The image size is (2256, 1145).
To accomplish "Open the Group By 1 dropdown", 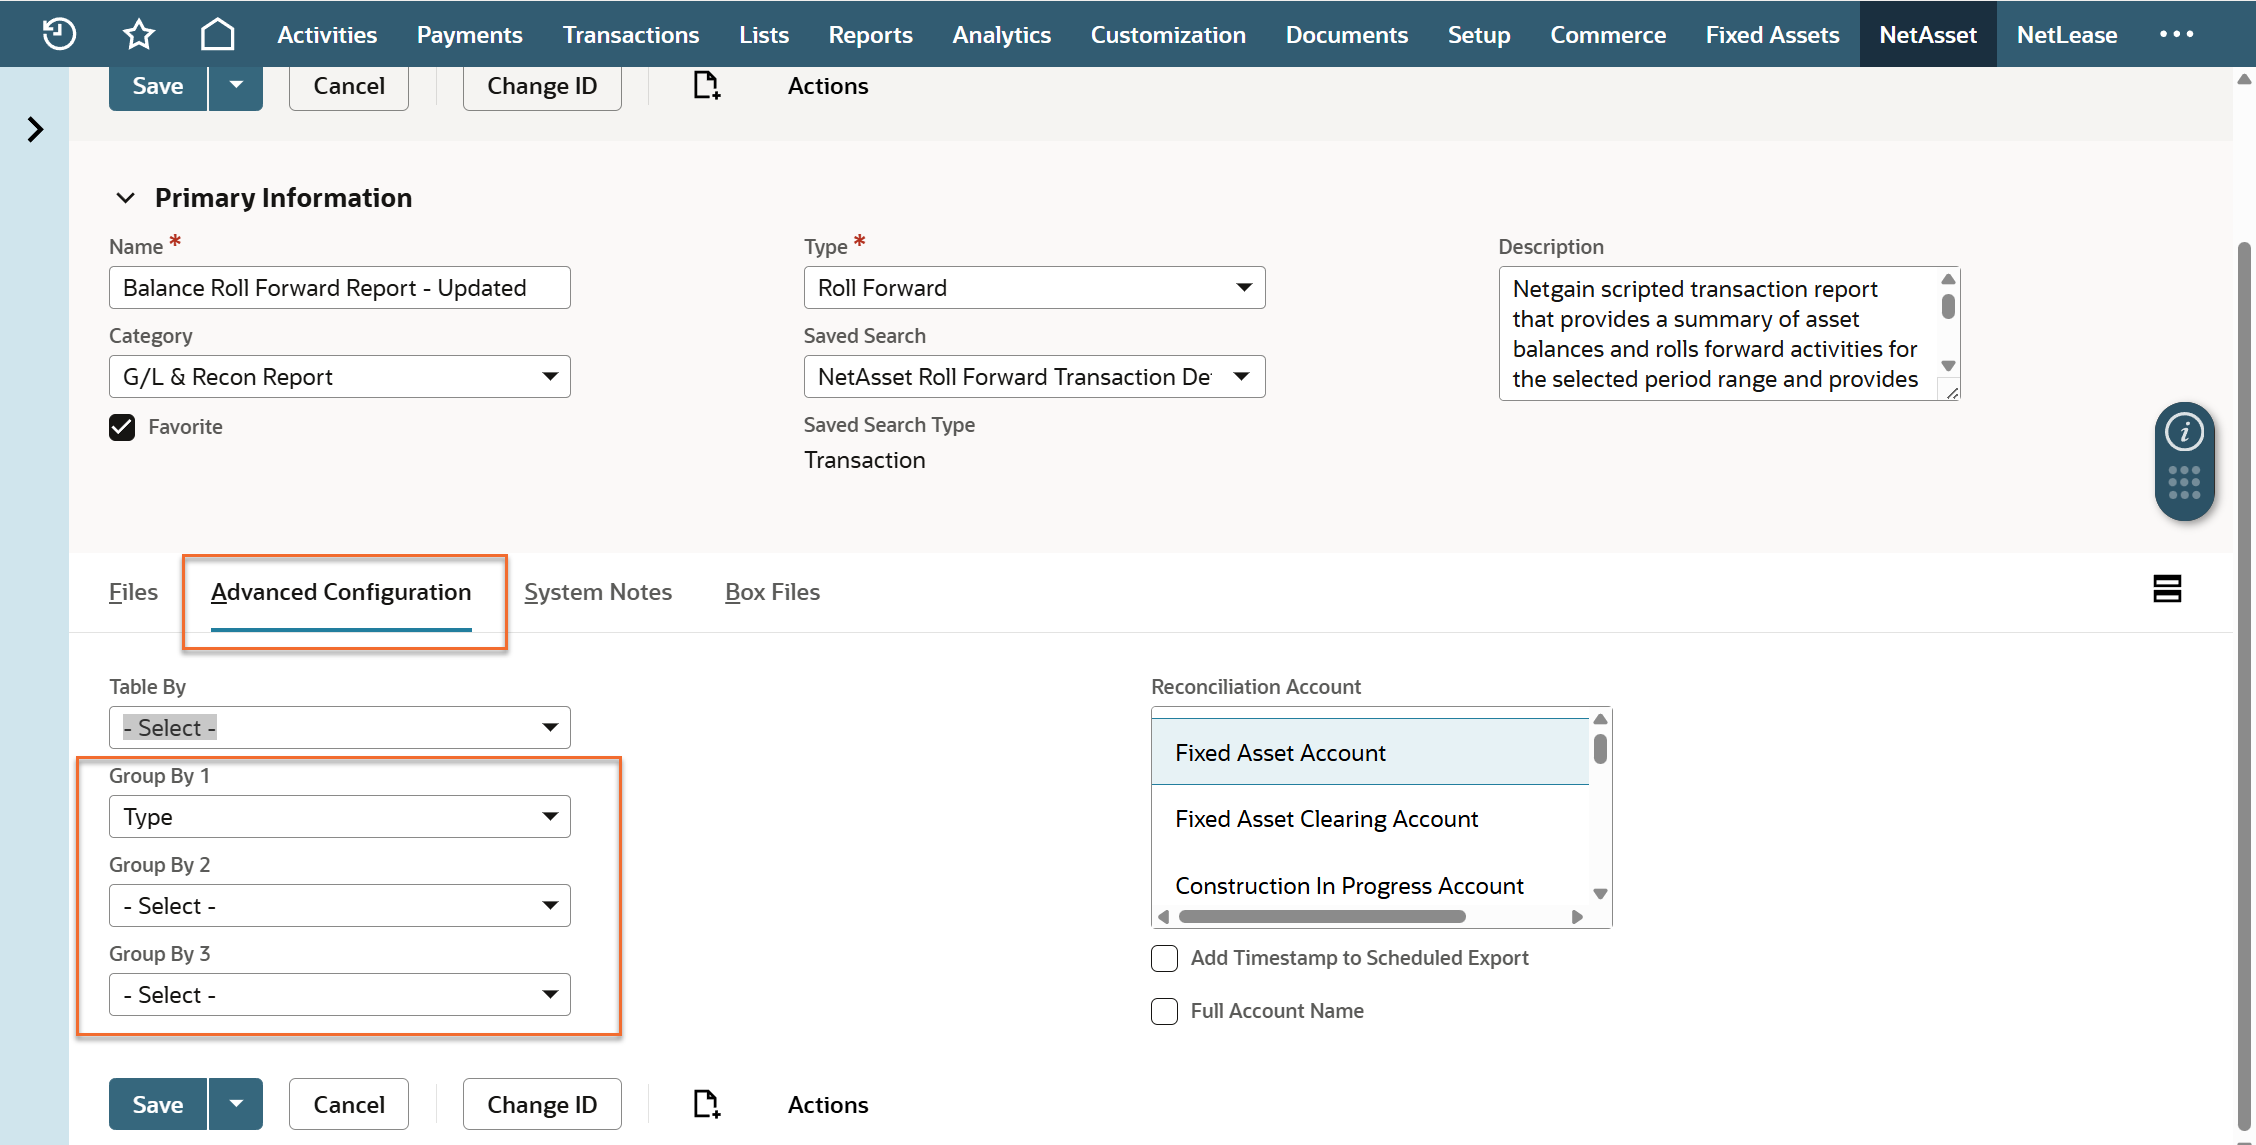I will coord(339,817).
